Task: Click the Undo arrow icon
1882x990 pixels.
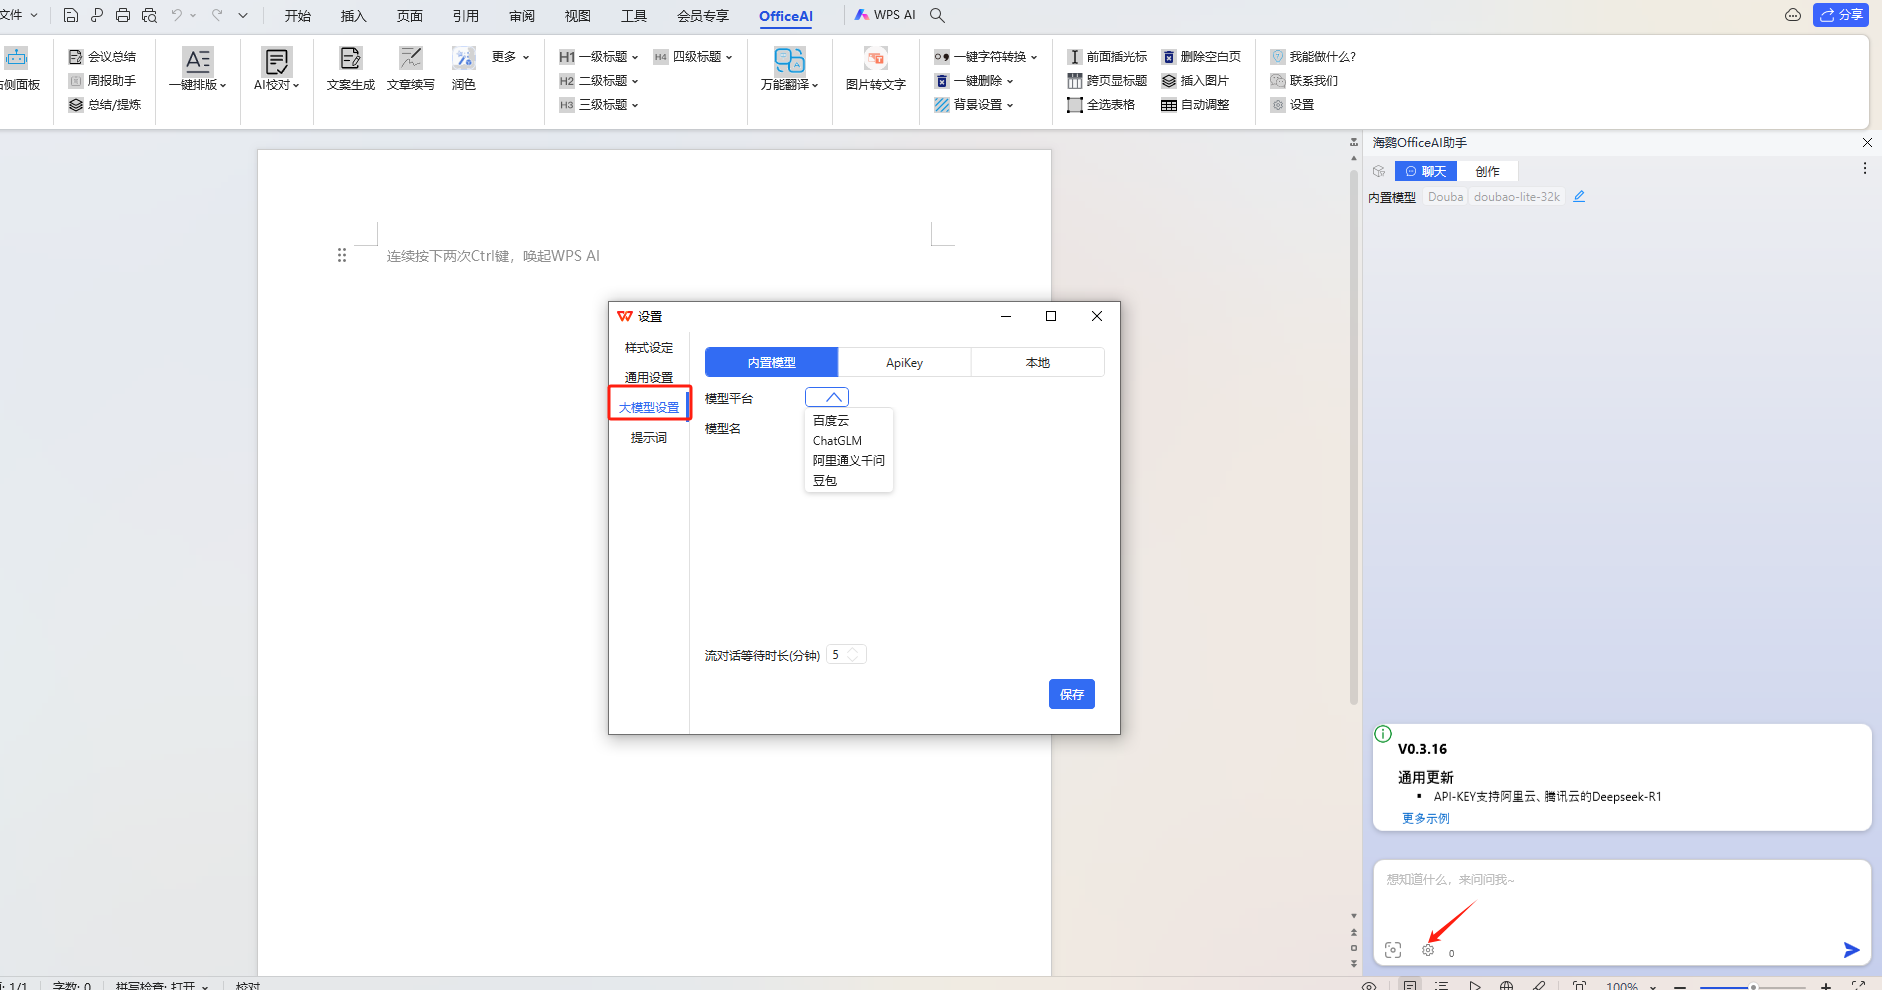Action: click(x=177, y=15)
